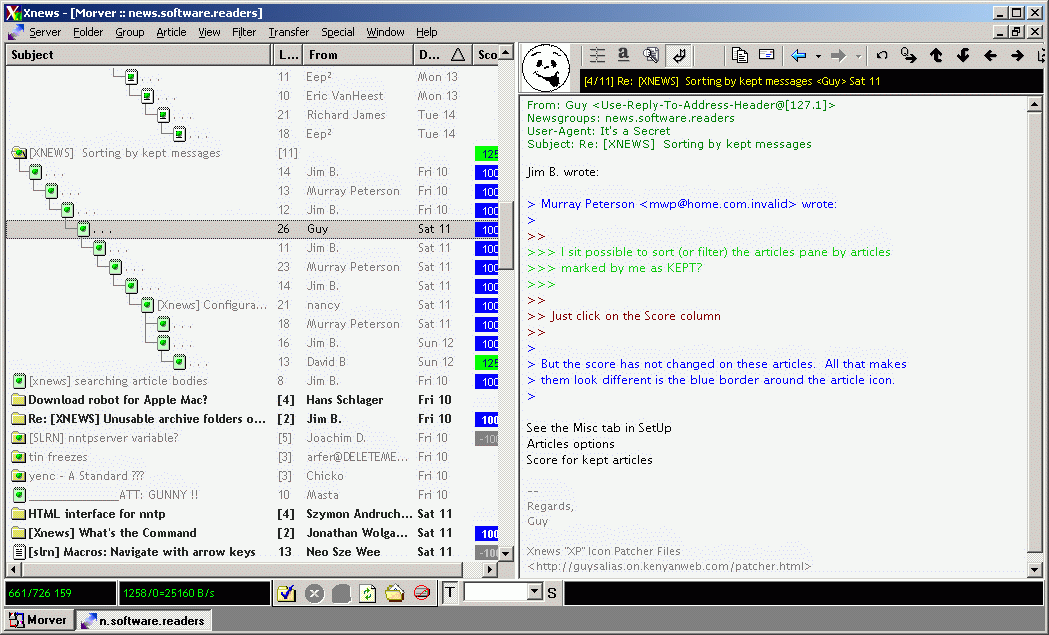Open the combo box next to T button
Image resolution: width=1049 pixels, height=635 pixels.
pyautogui.click(x=534, y=593)
